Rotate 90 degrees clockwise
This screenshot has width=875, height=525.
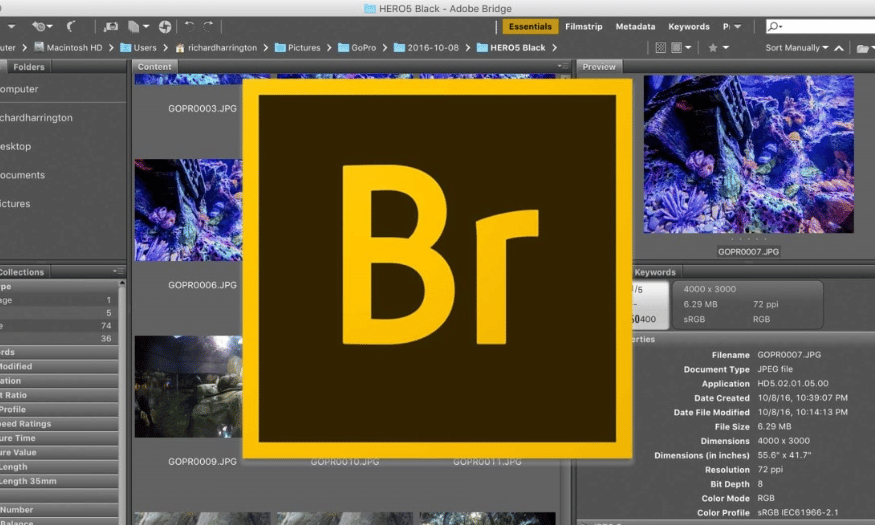[x=208, y=26]
